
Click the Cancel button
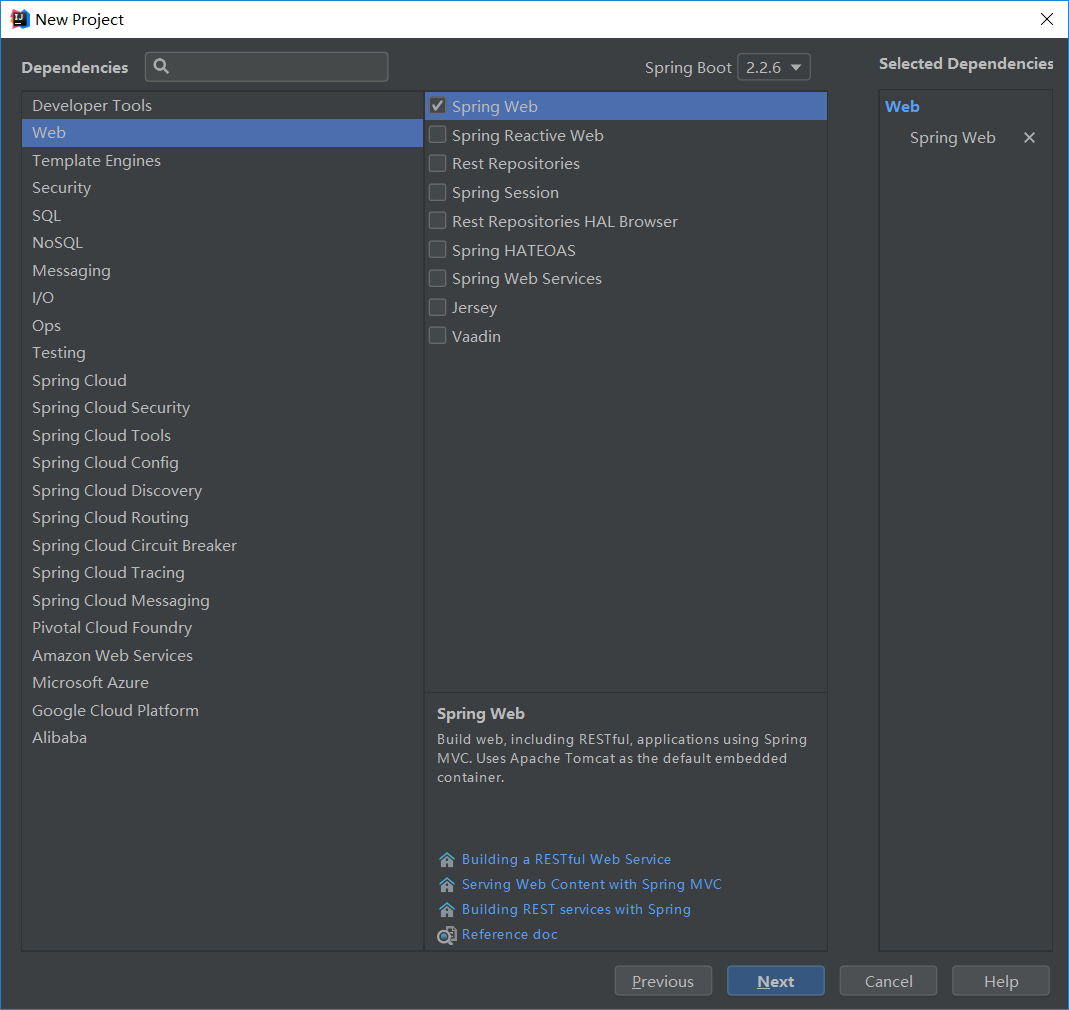pyautogui.click(x=888, y=981)
